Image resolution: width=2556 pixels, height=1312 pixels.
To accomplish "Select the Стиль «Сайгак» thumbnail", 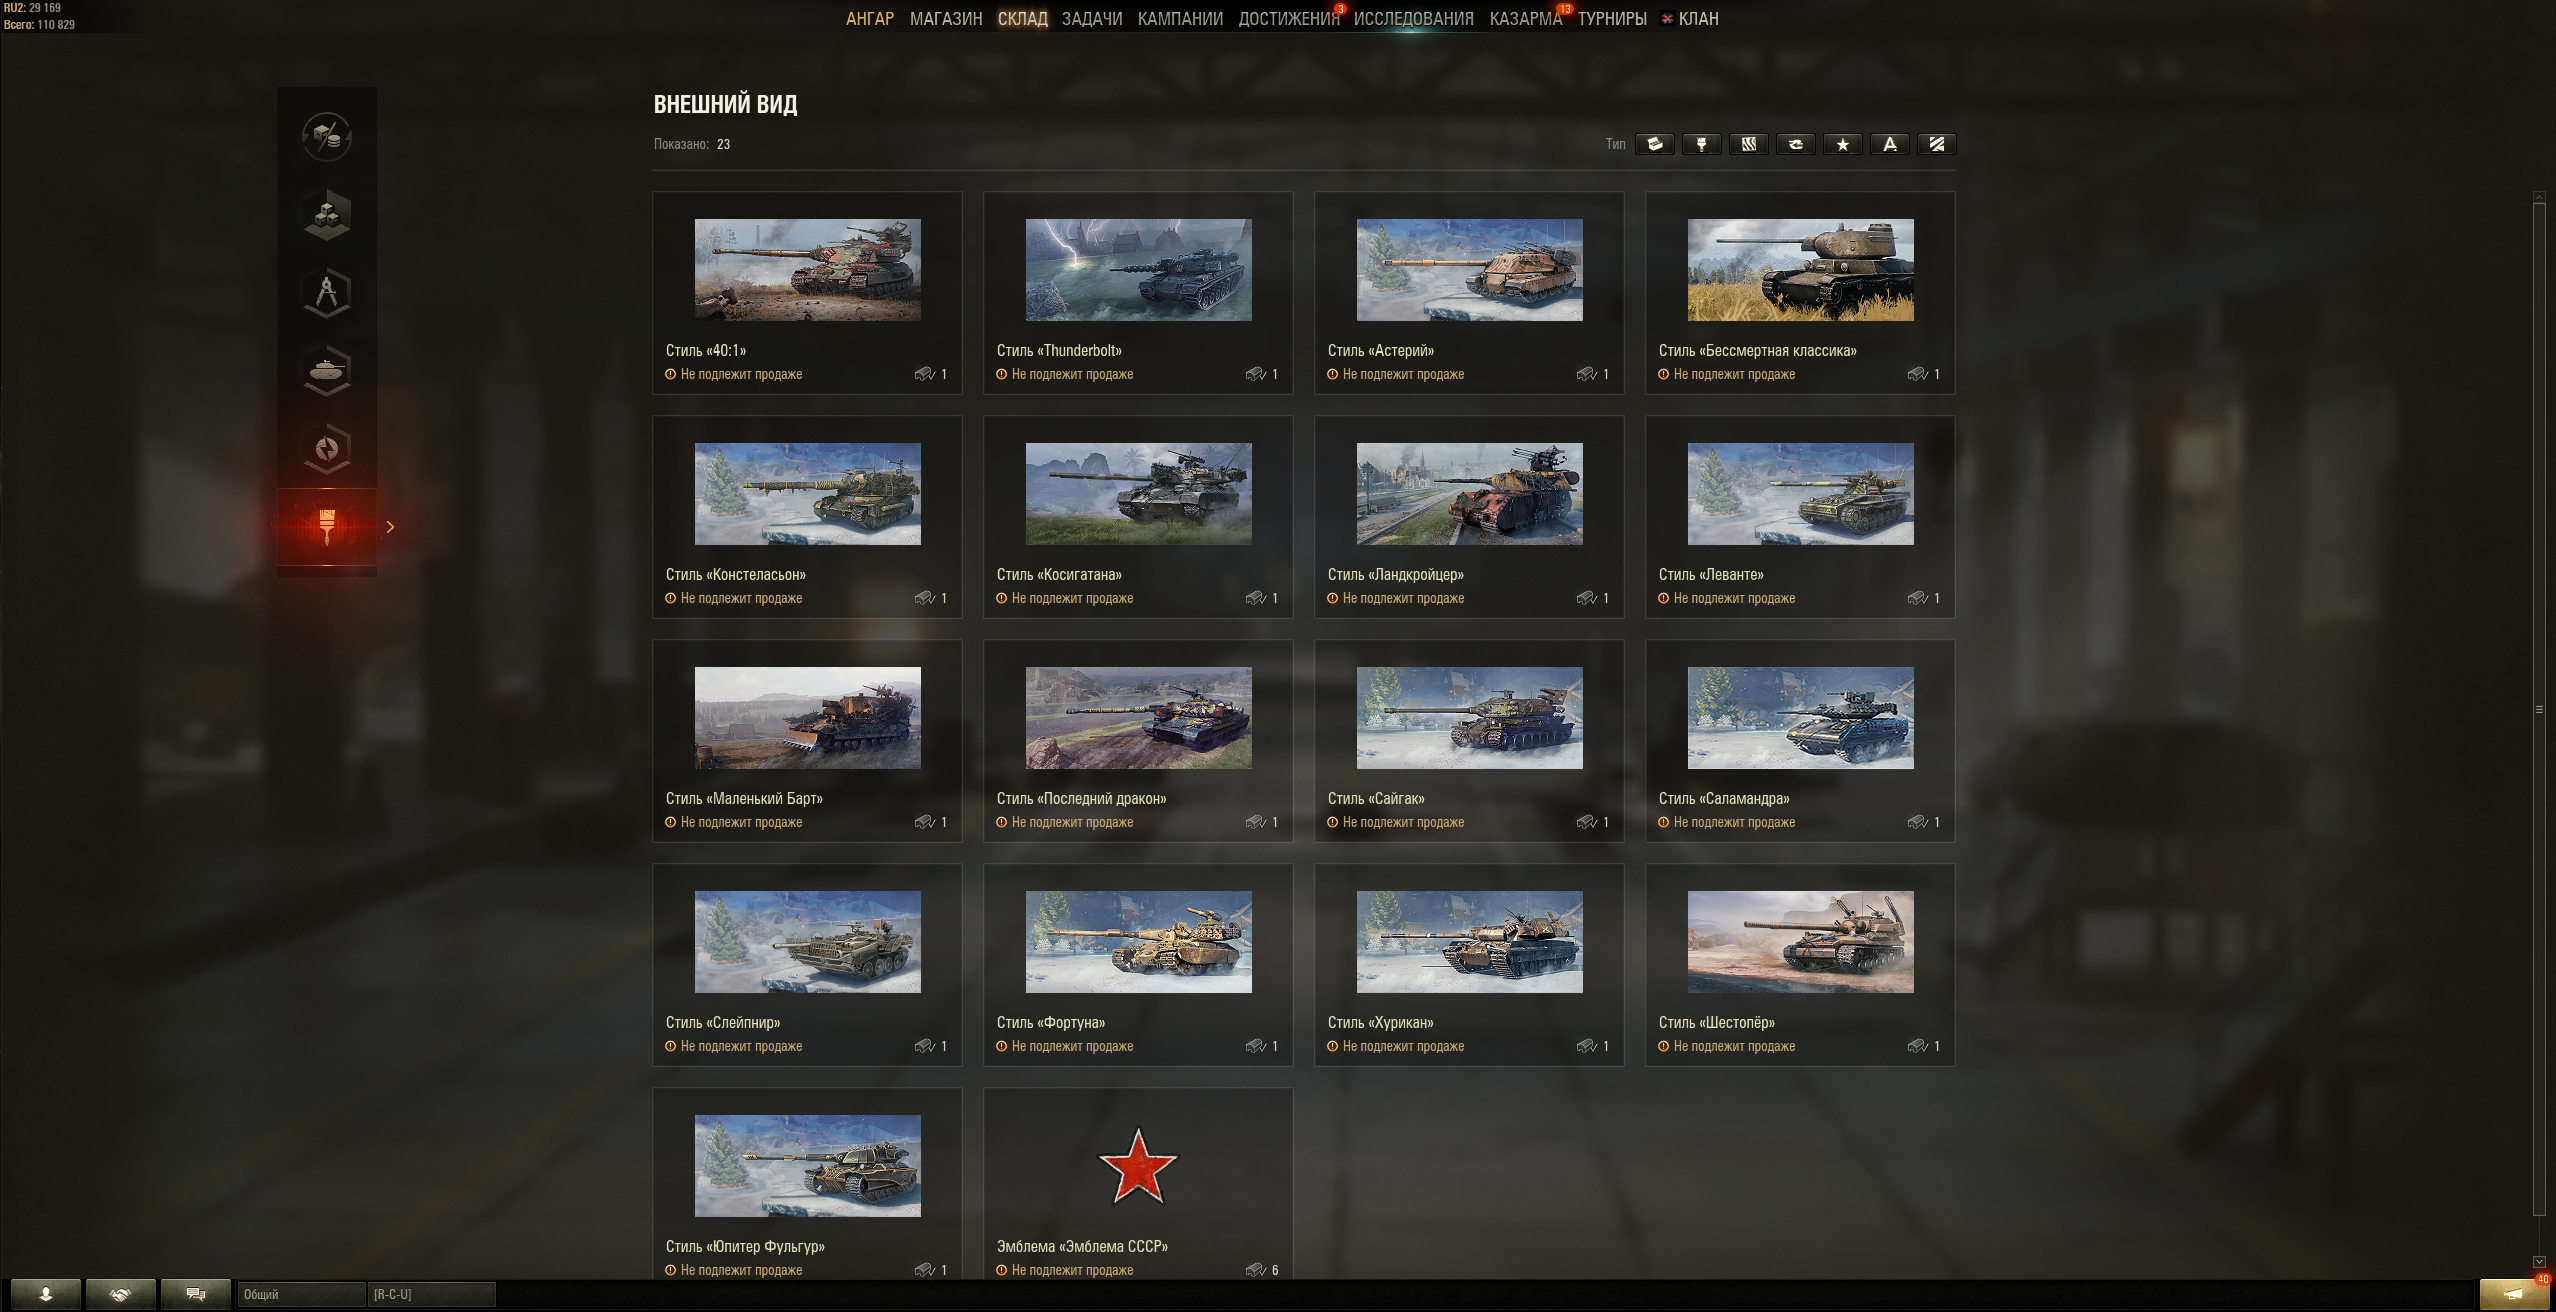I will coord(1470,718).
